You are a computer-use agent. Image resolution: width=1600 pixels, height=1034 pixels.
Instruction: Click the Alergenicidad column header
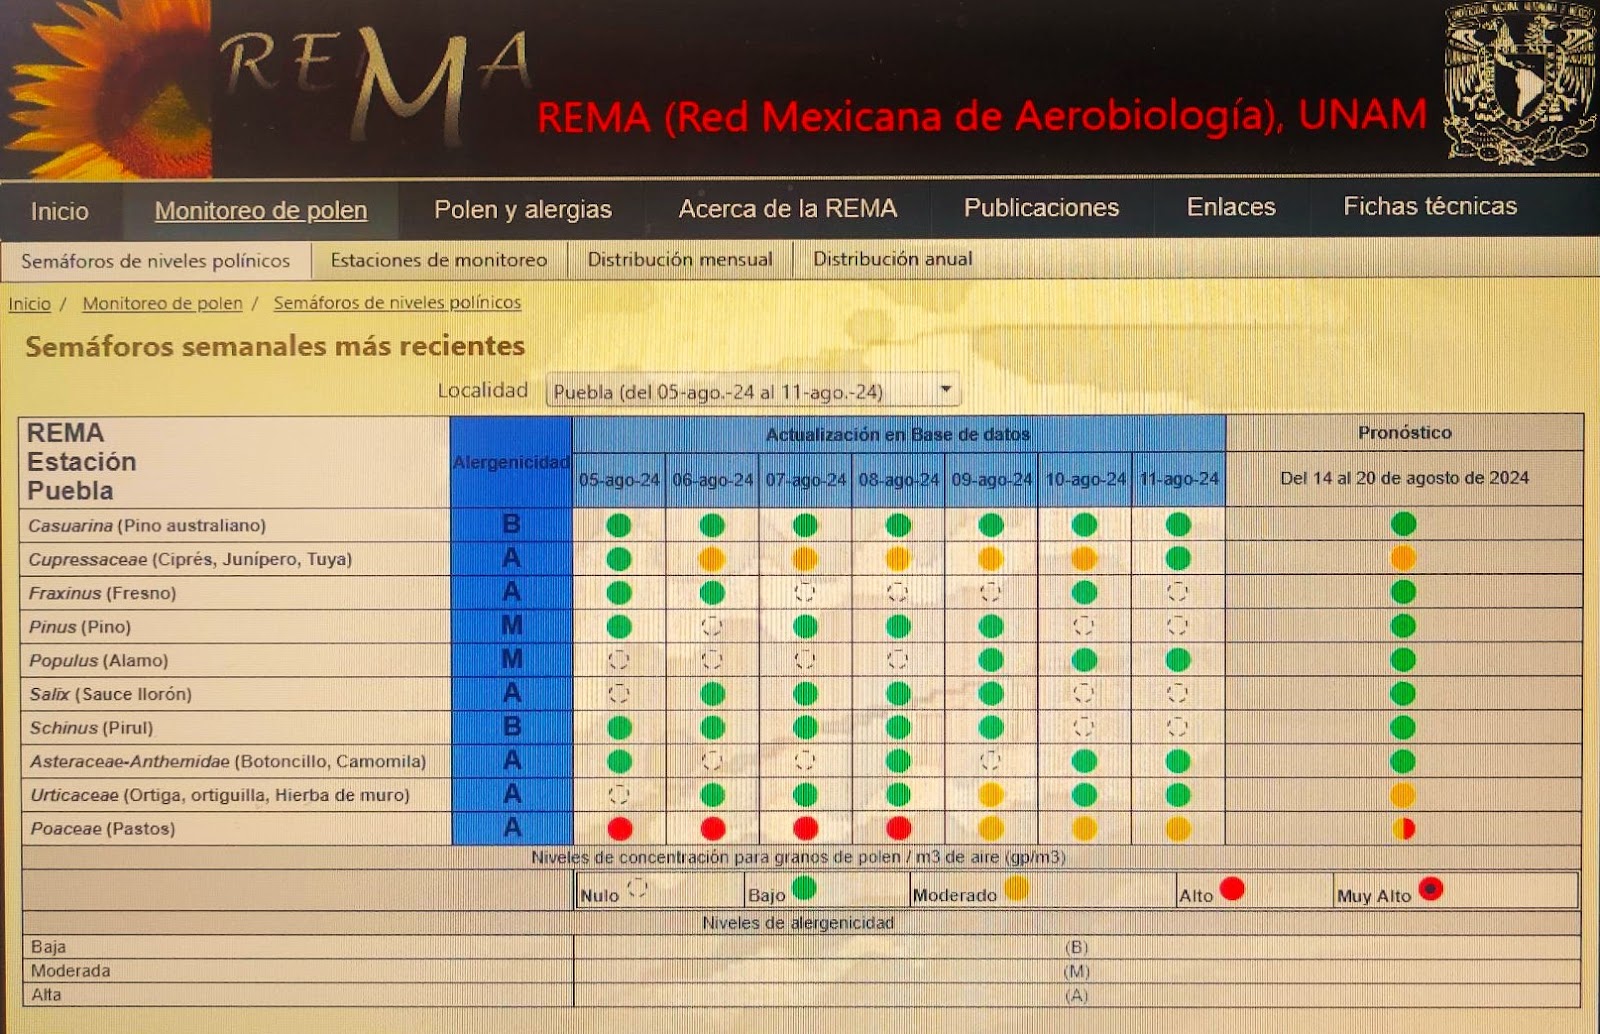coord(511,463)
